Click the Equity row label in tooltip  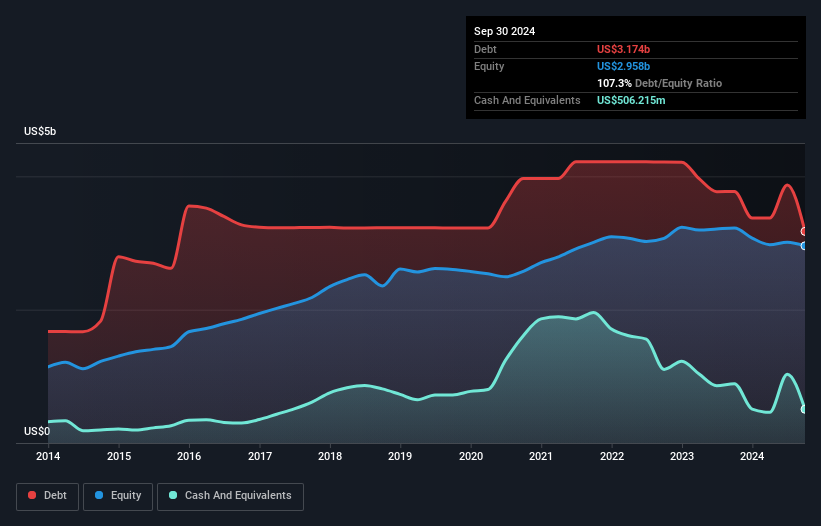tap(489, 66)
